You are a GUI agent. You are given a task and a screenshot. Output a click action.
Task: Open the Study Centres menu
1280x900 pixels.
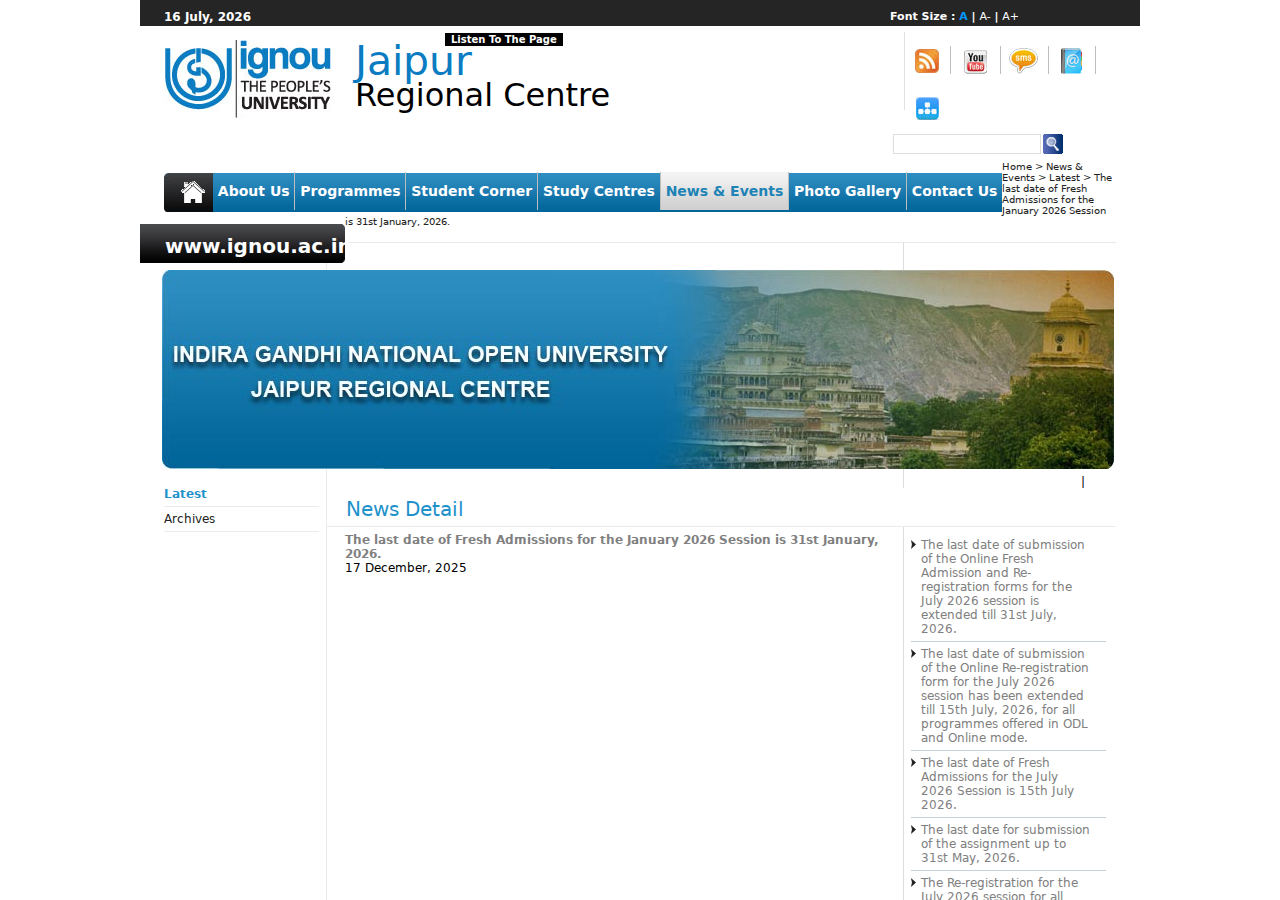(599, 192)
